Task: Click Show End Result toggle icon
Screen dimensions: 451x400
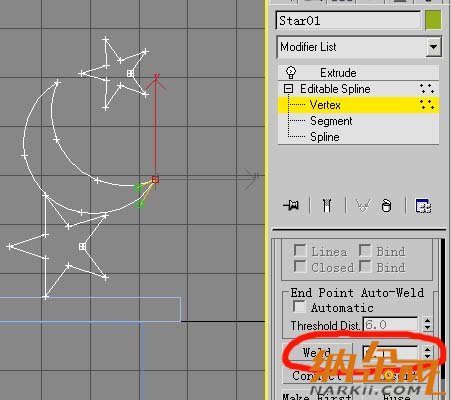Action: tap(327, 205)
